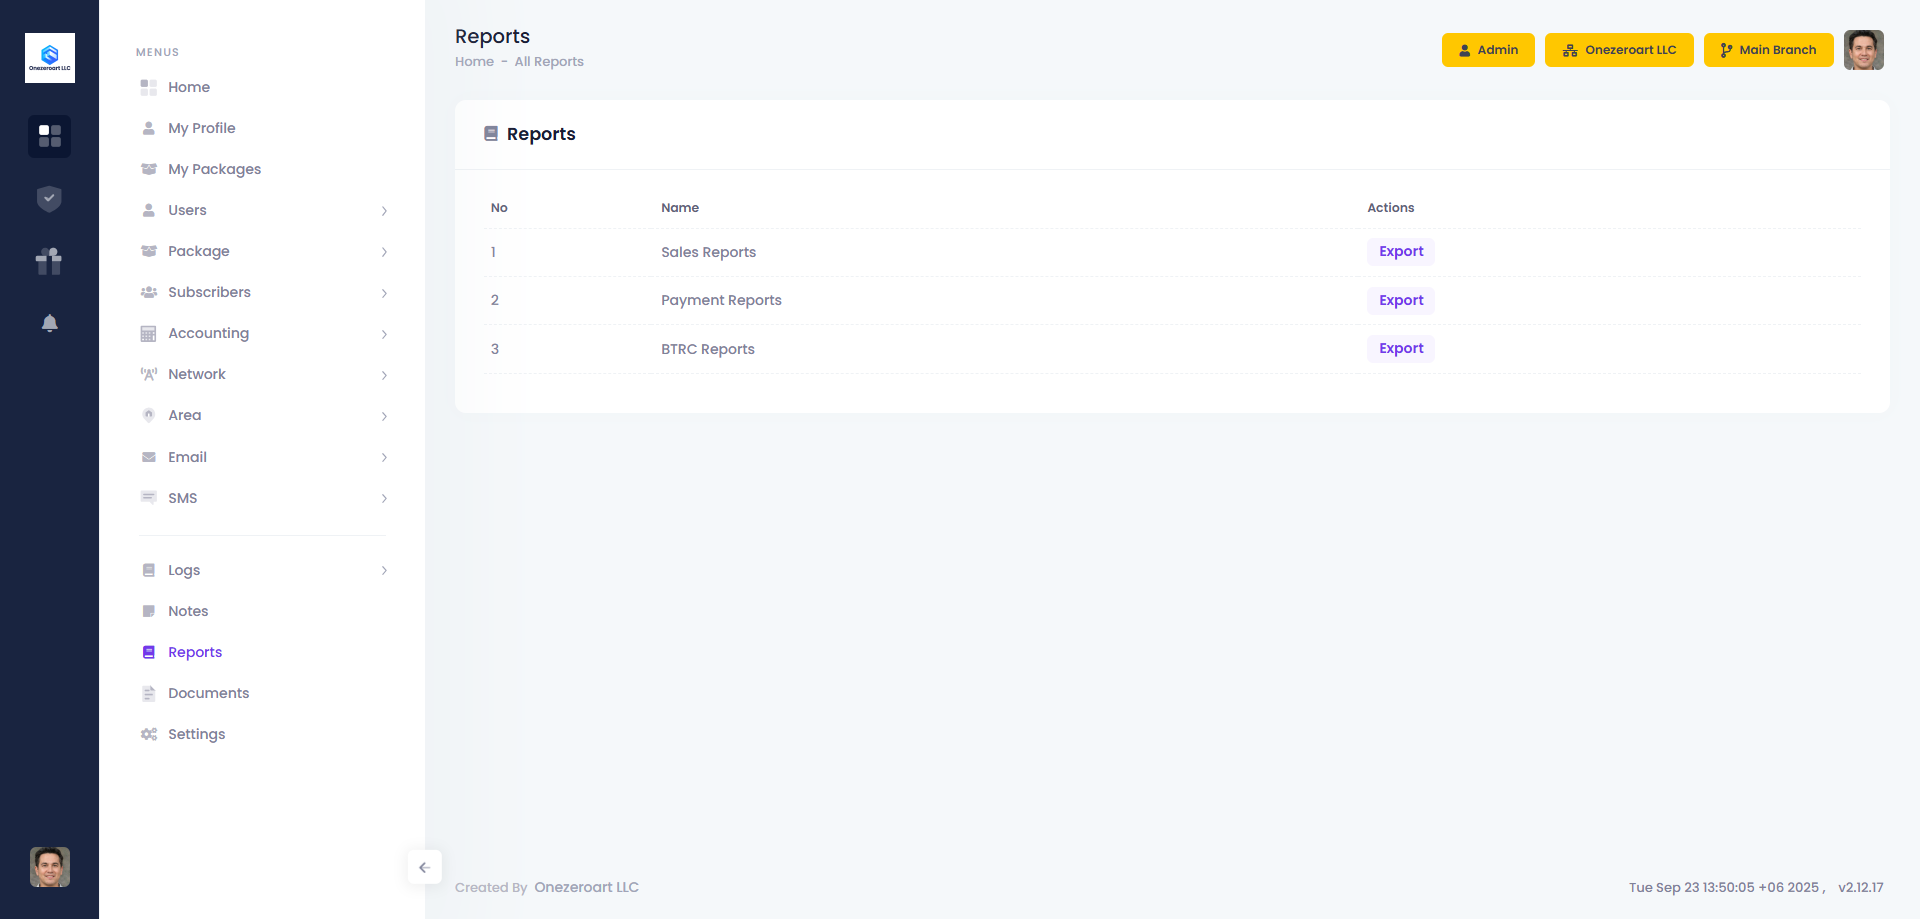Click the user avatar in top right
This screenshot has width=1920, height=919.
click(x=1863, y=50)
